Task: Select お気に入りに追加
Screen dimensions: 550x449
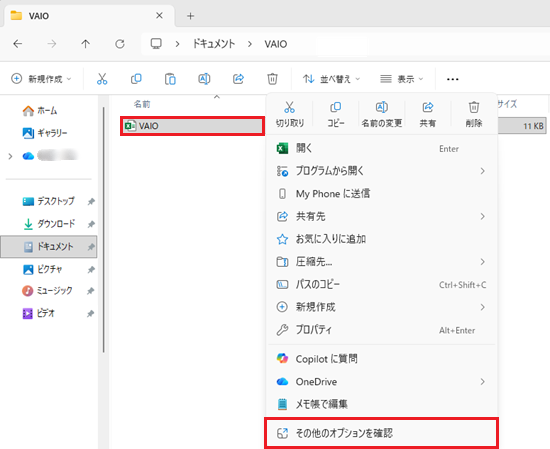Action: point(382,239)
